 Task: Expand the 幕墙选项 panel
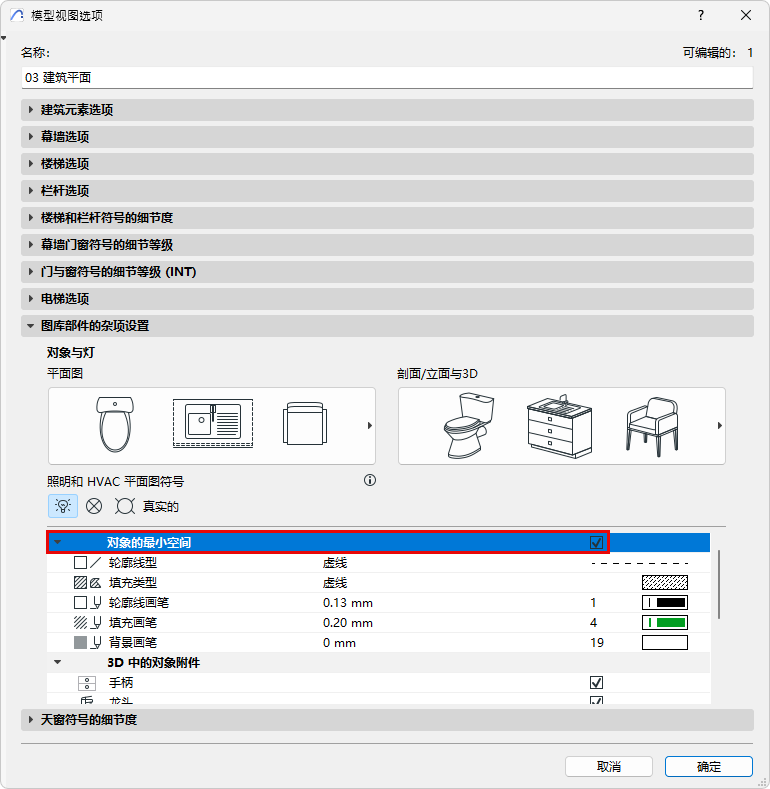(387, 137)
